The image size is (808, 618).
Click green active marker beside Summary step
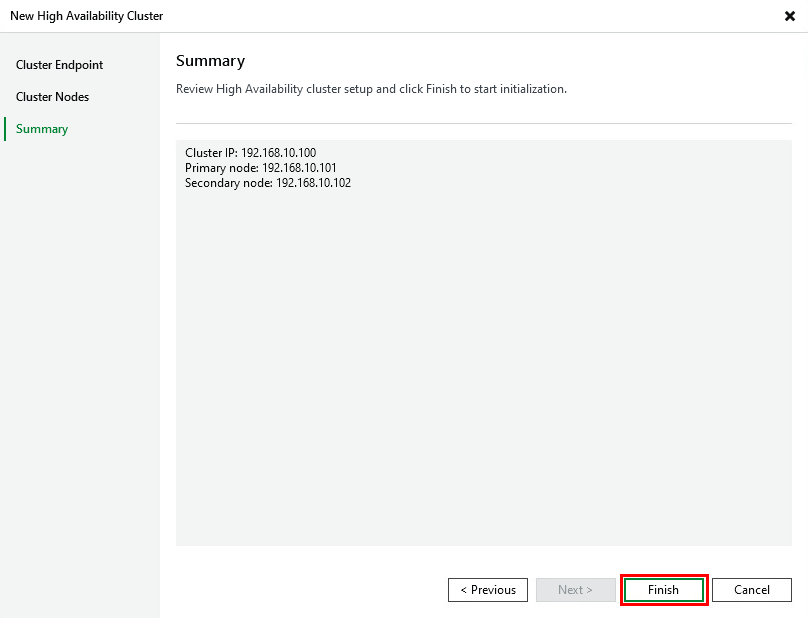click(x=5, y=129)
